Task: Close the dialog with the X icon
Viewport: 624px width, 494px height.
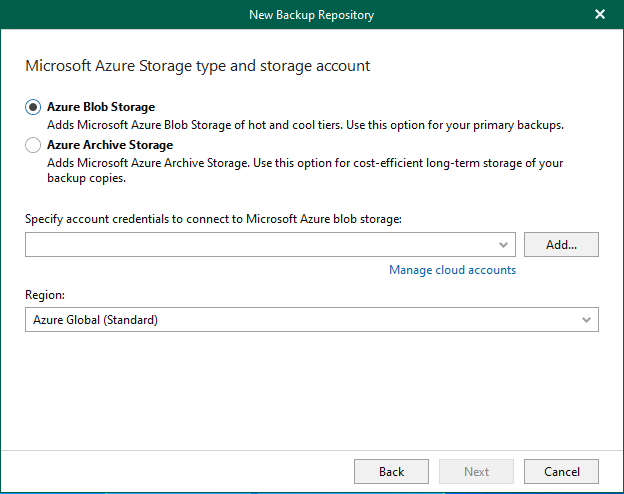Action: [x=600, y=14]
